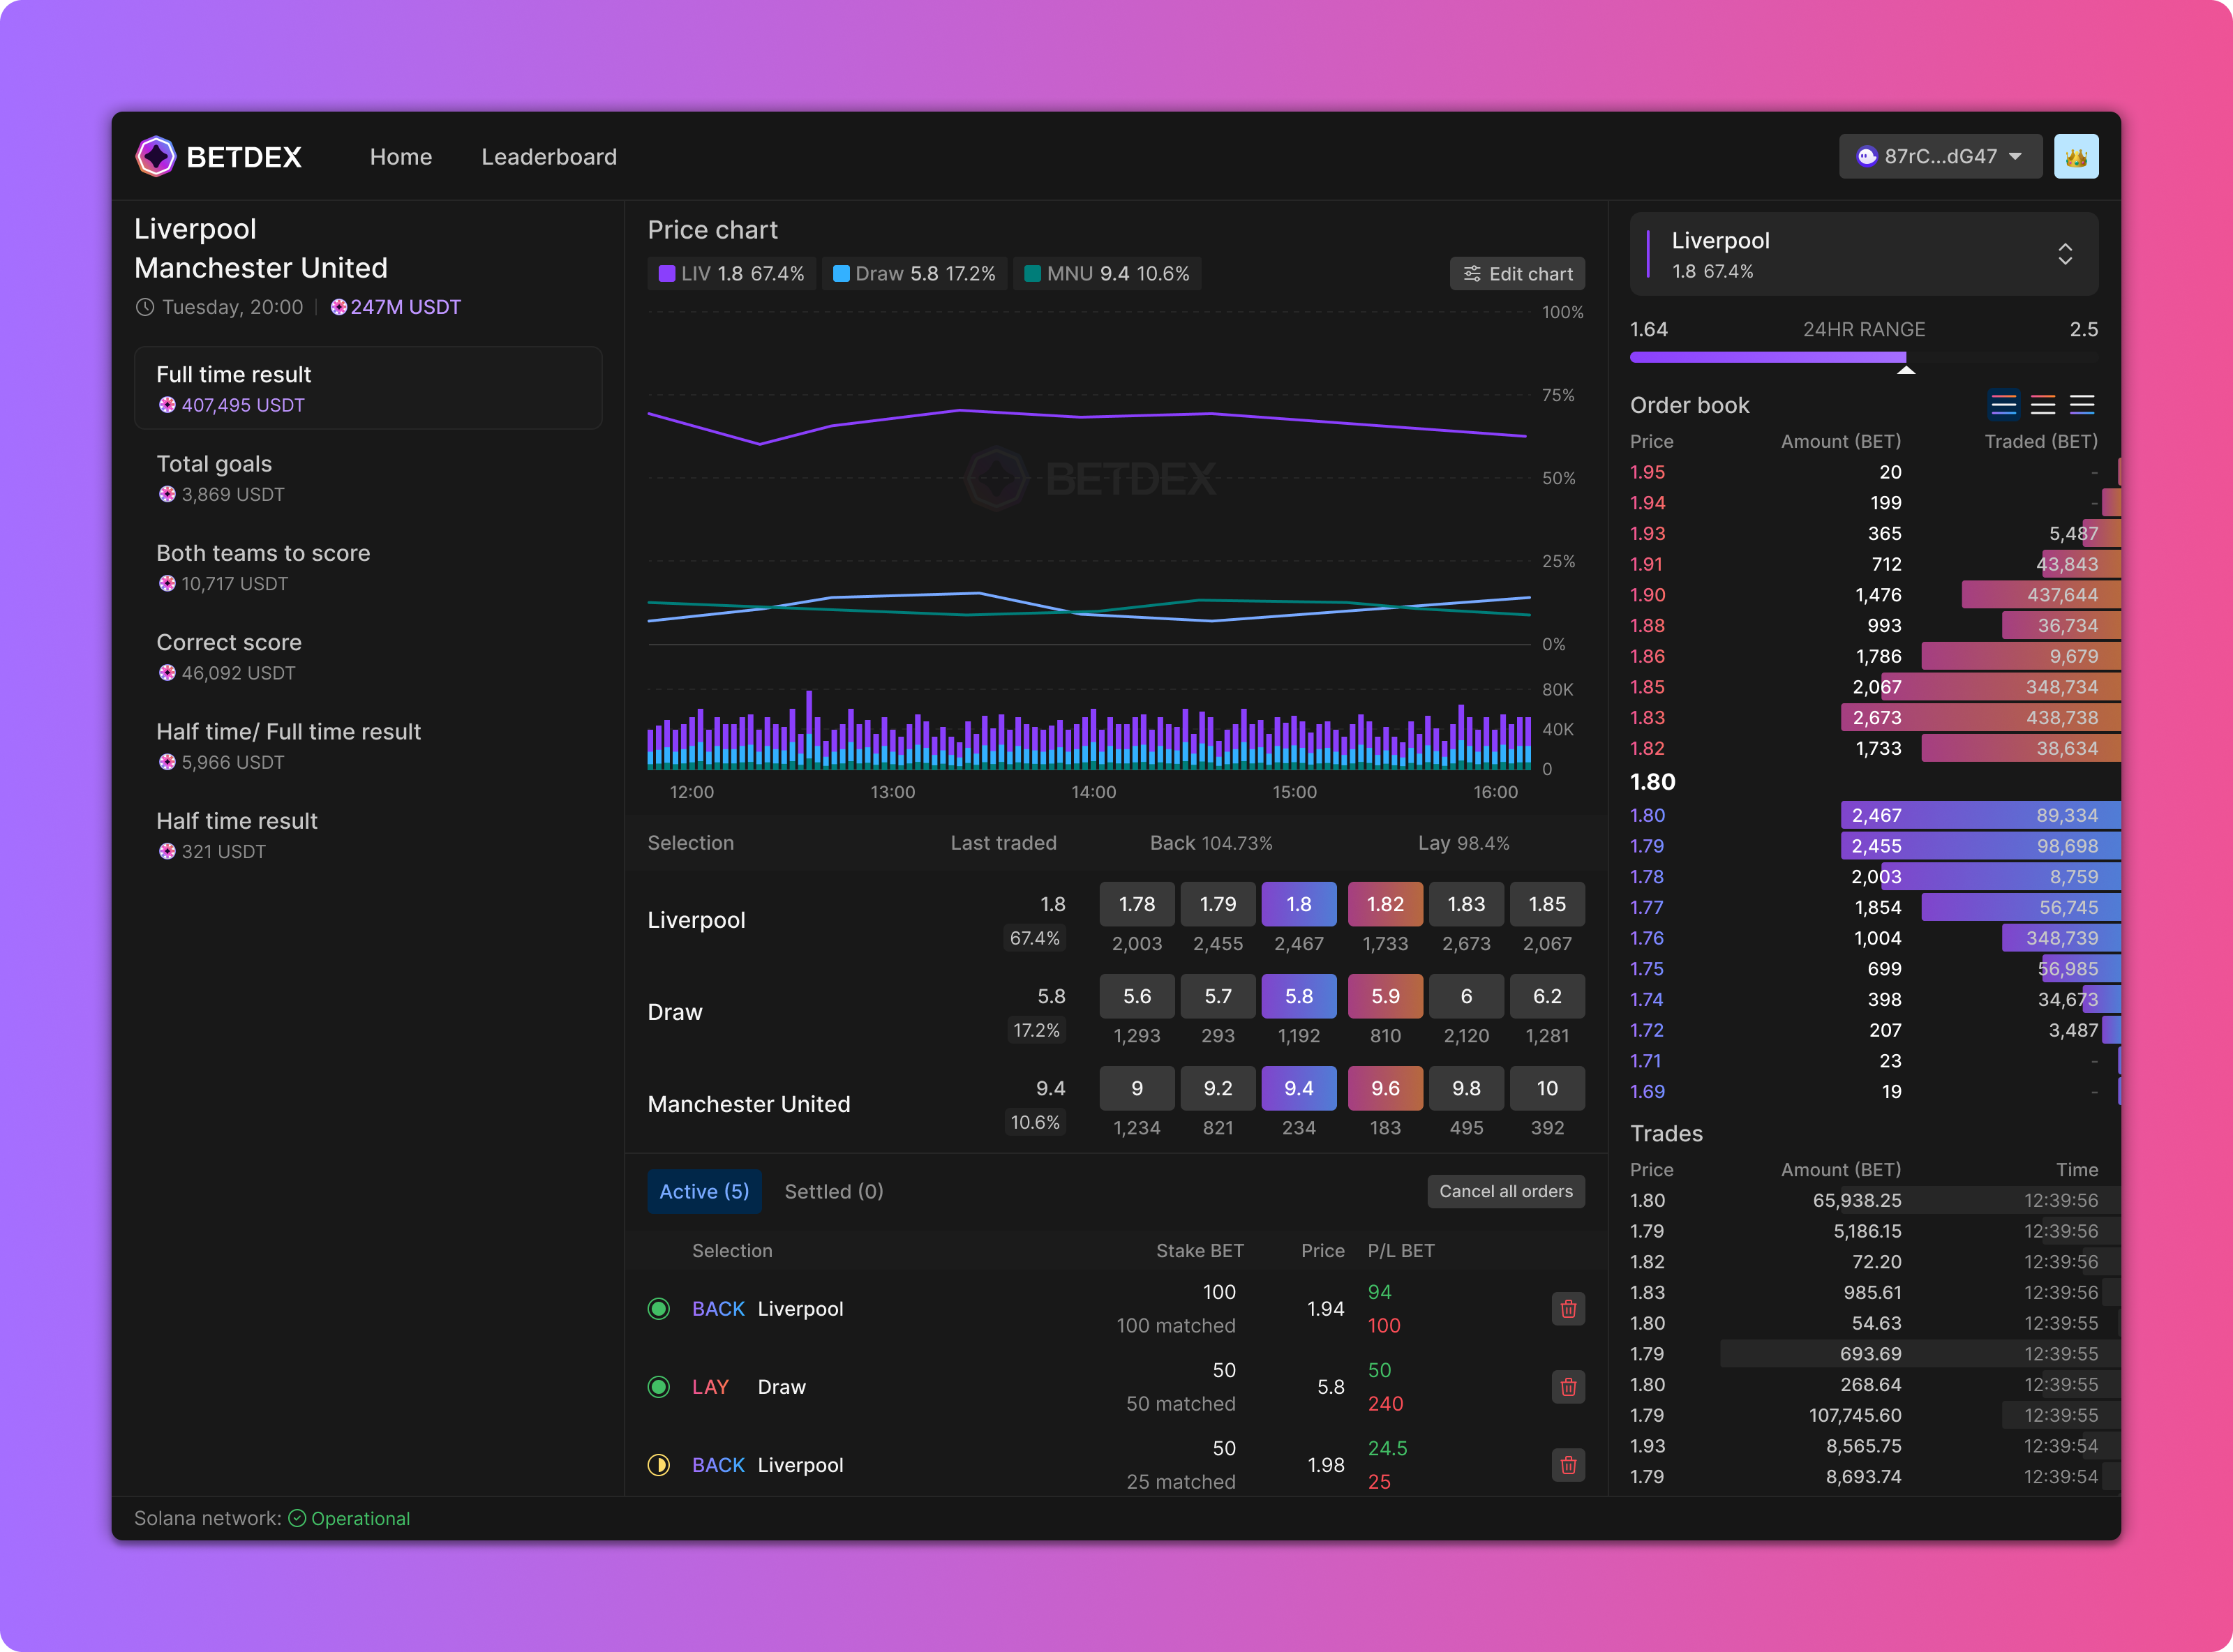Click the Solana network Operational status
The height and width of the screenshot is (1652, 2233).
coord(349,1518)
